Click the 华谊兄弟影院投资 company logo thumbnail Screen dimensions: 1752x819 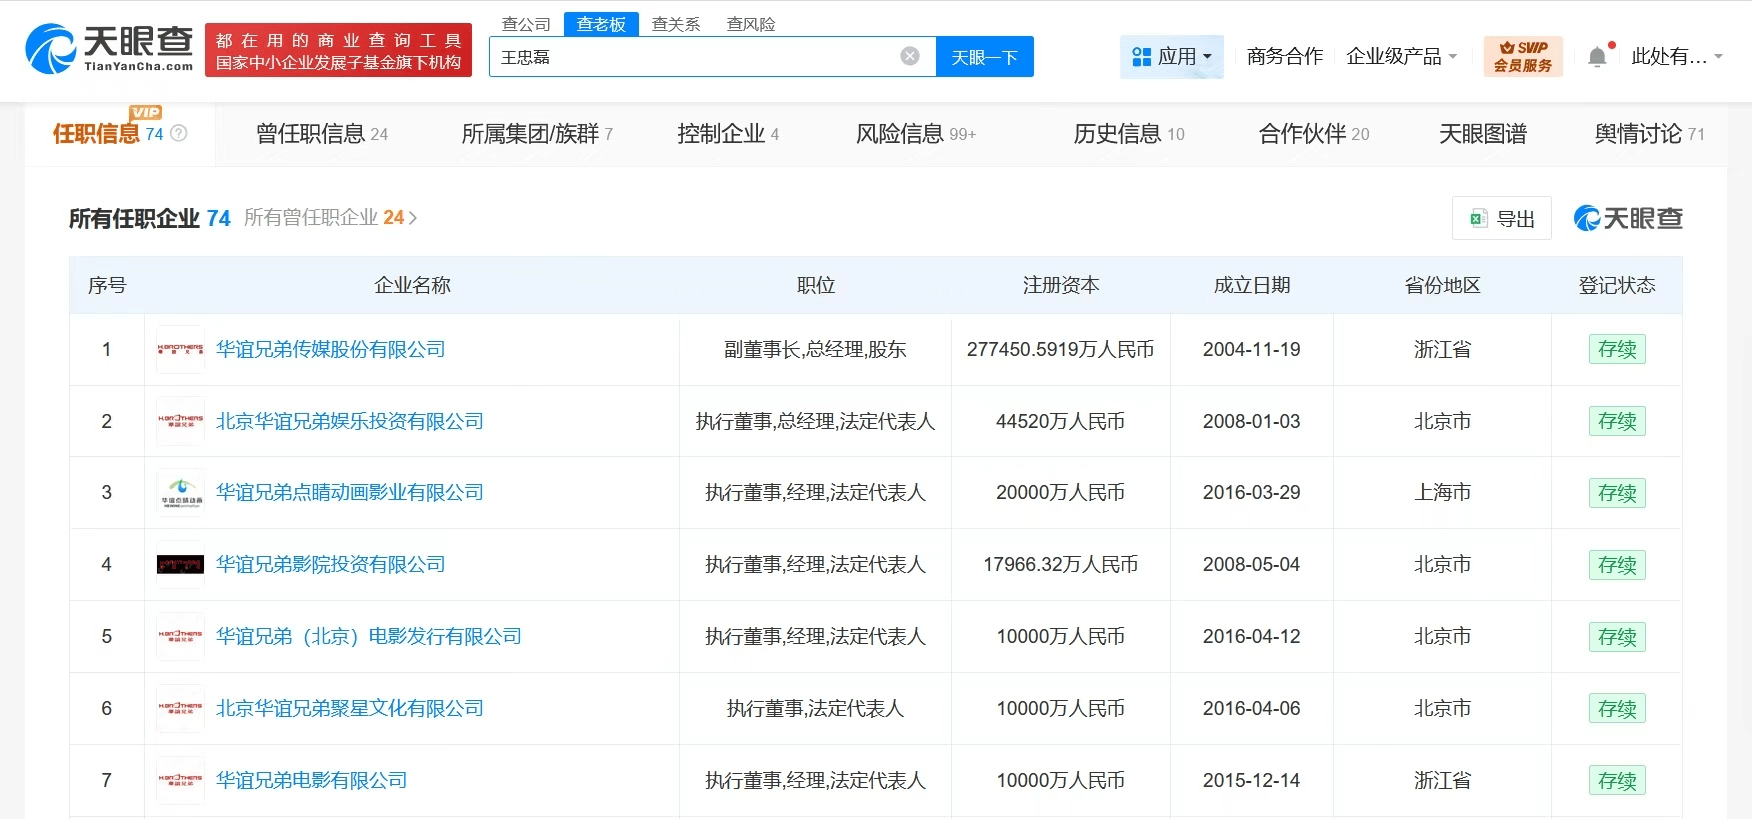(181, 565)
